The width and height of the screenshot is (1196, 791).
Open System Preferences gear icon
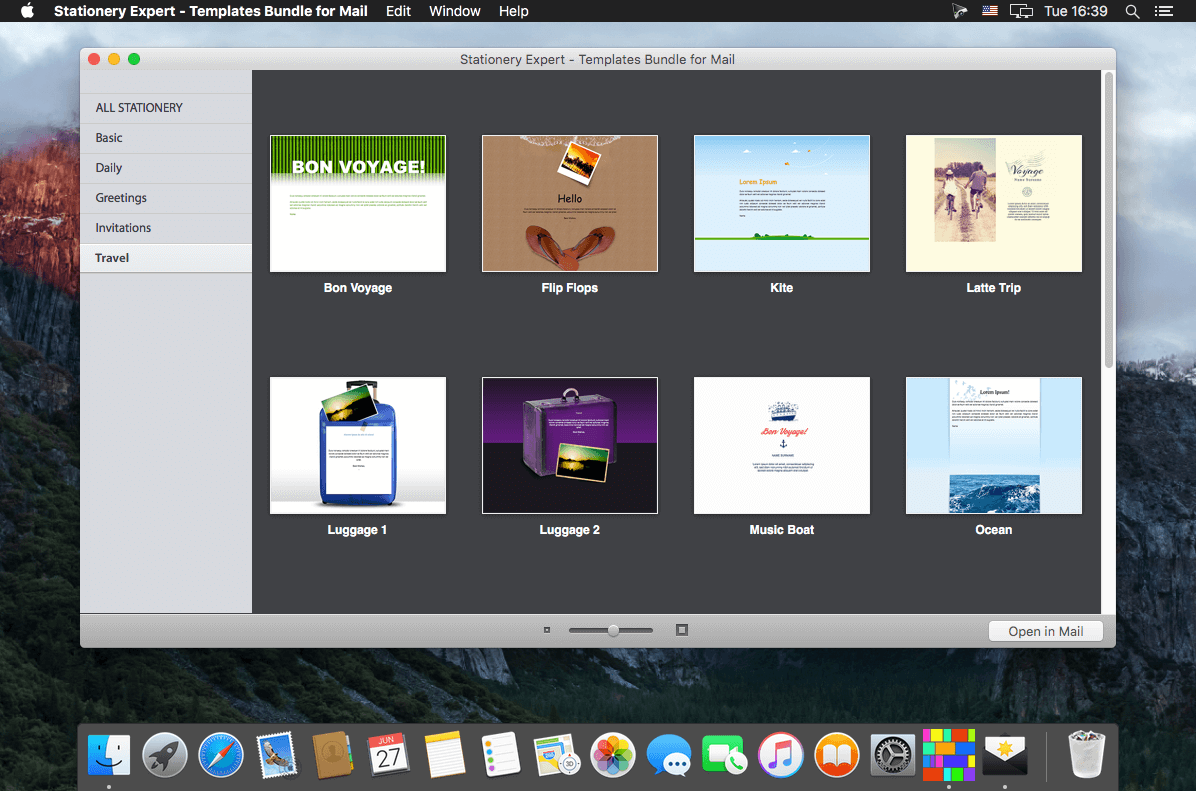point(892,755)
